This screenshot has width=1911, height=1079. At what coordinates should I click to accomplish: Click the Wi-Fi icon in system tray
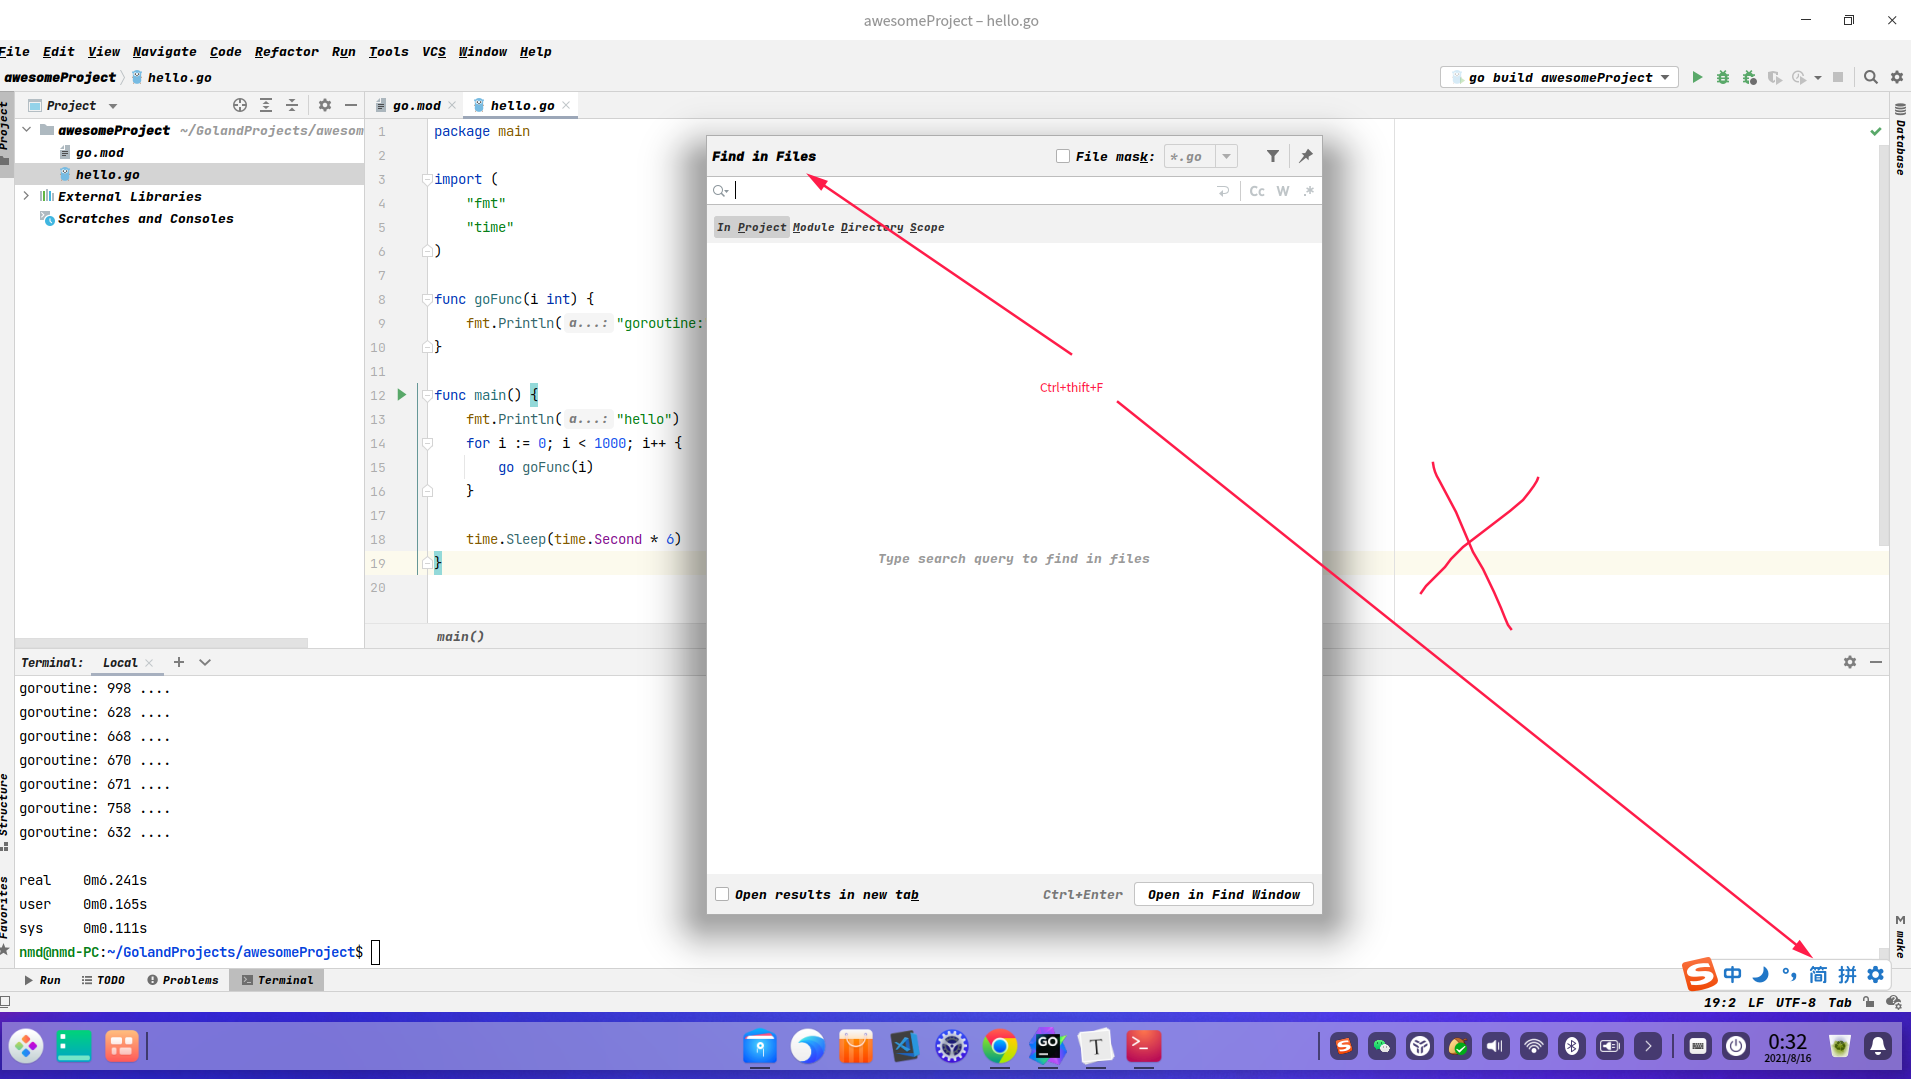point(1533,1047)
